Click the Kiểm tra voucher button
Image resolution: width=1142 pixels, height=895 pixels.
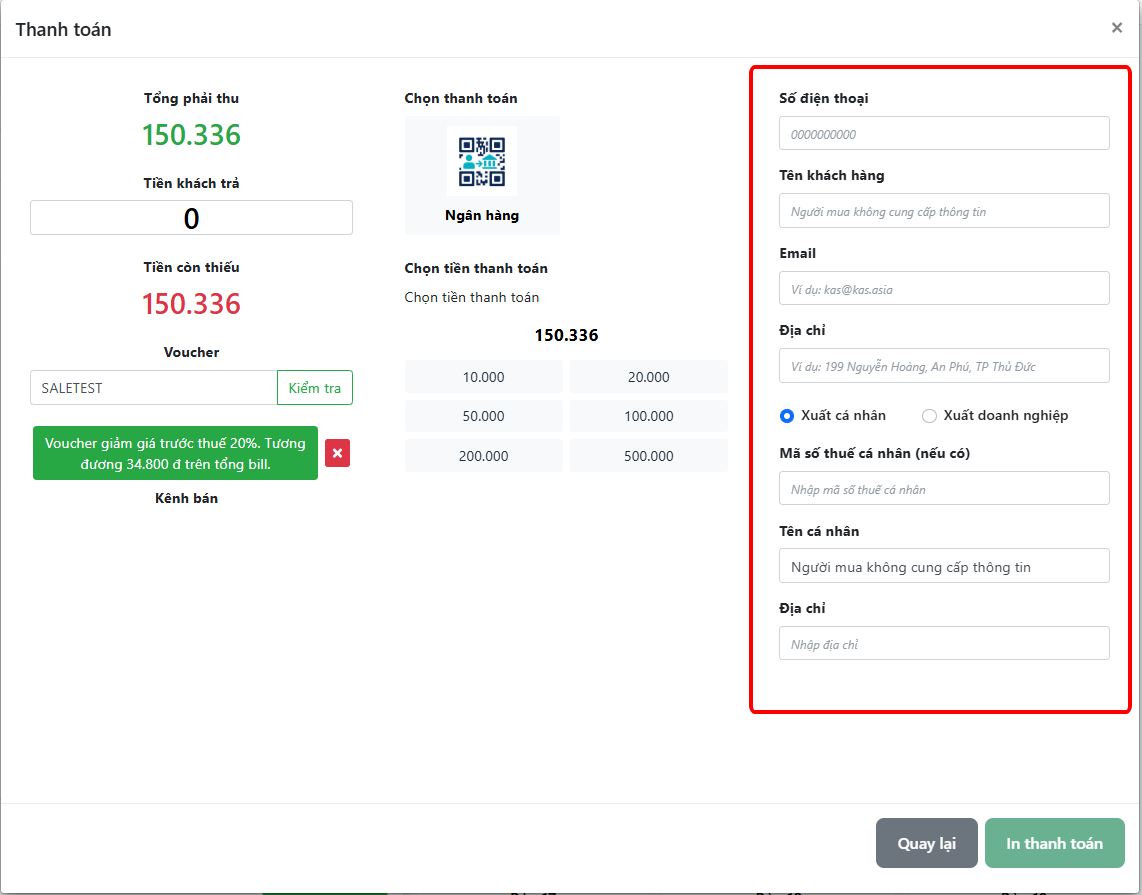[314, 388]
